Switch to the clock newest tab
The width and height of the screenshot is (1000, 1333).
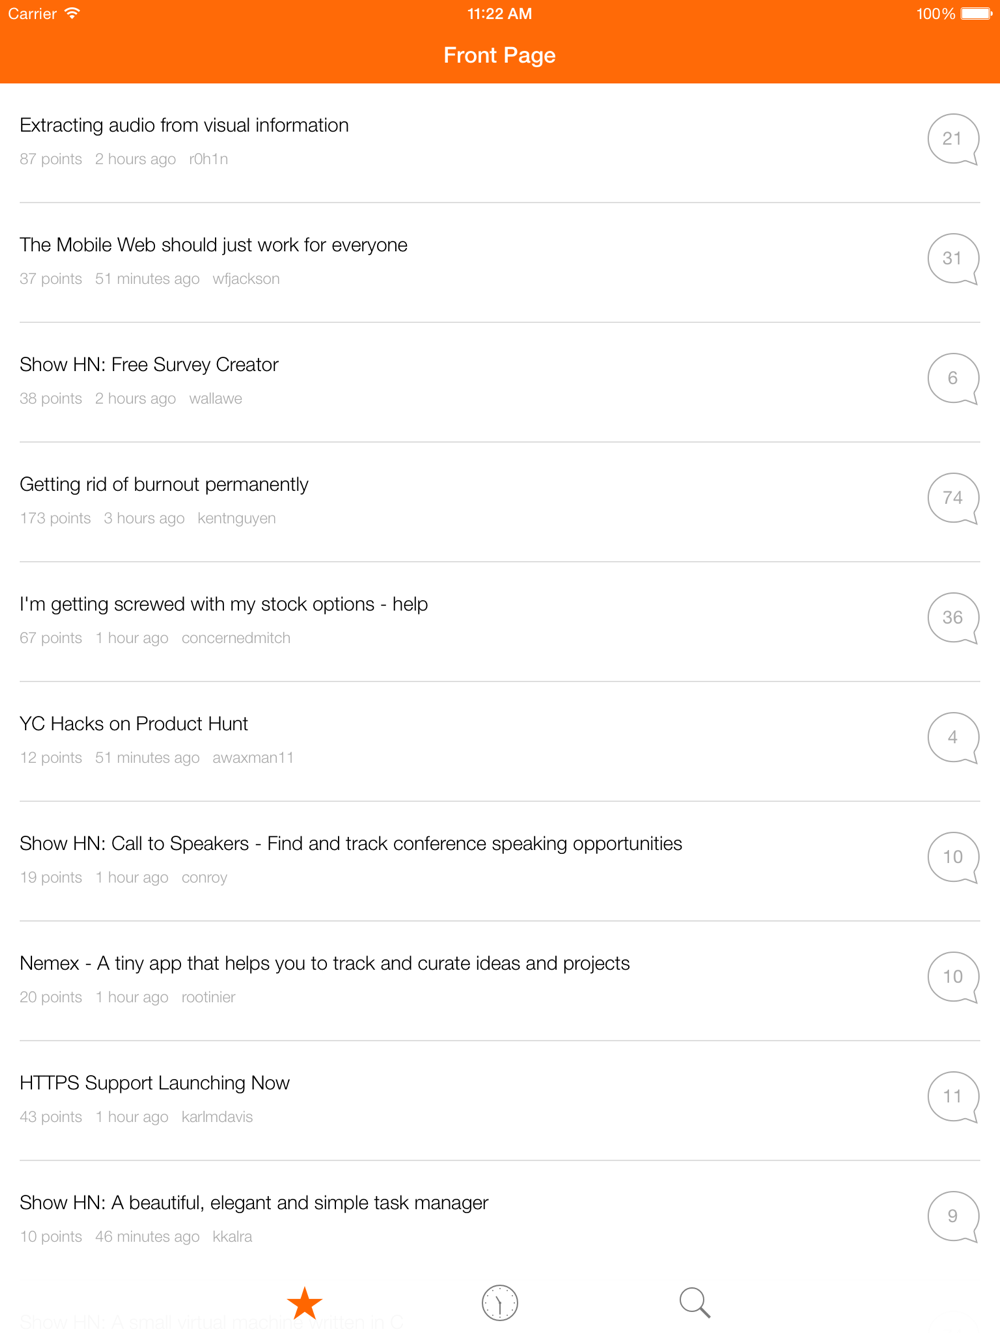(499, 1303)
